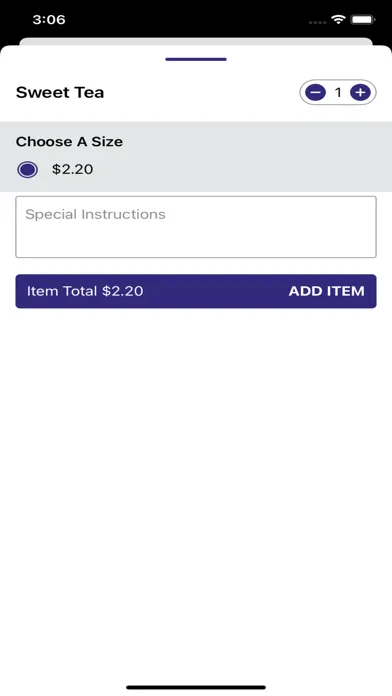Viewport: 392px width, 696px height.
Task: Tap the battery icon in status bar
Action: pos(363,20)
